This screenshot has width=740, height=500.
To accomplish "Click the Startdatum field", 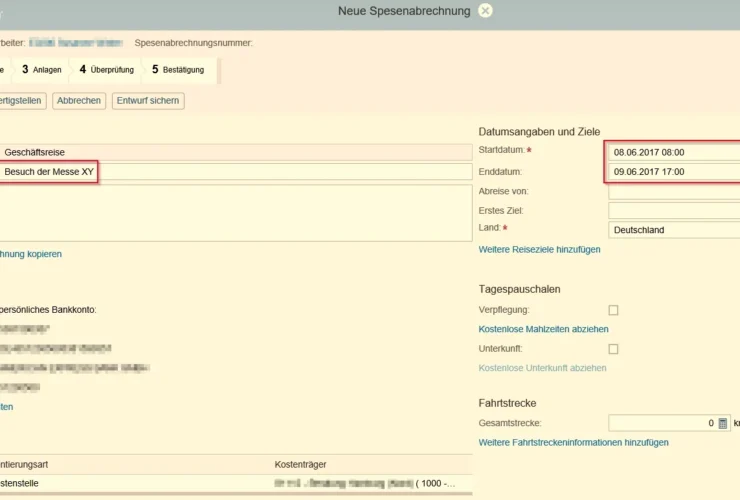I will (x=673, y=152).
